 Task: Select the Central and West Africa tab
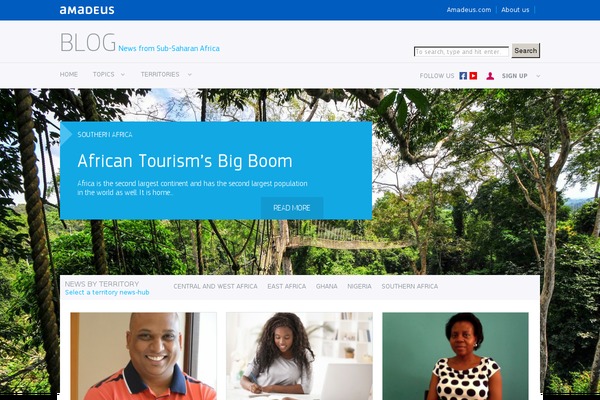(215, 286)
